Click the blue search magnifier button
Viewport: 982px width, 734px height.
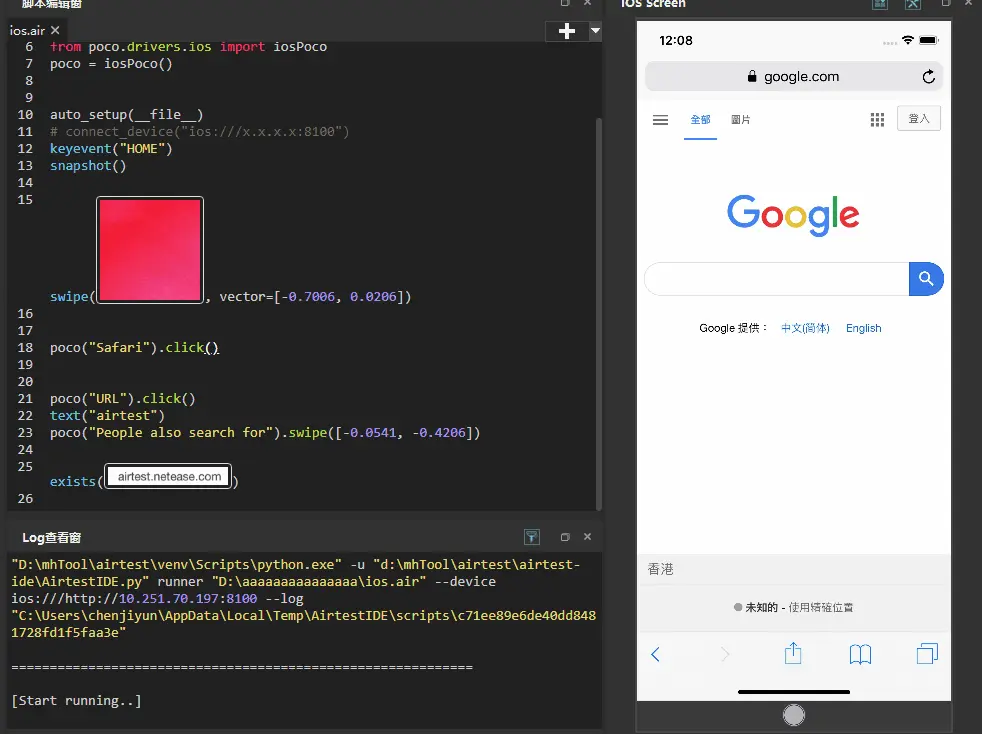[x=926, y=279]
